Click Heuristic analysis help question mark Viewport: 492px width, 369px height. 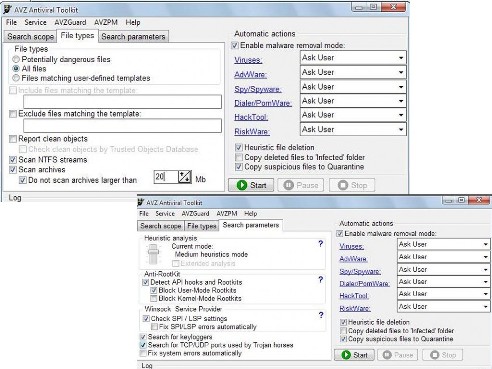tap(320, 244)
